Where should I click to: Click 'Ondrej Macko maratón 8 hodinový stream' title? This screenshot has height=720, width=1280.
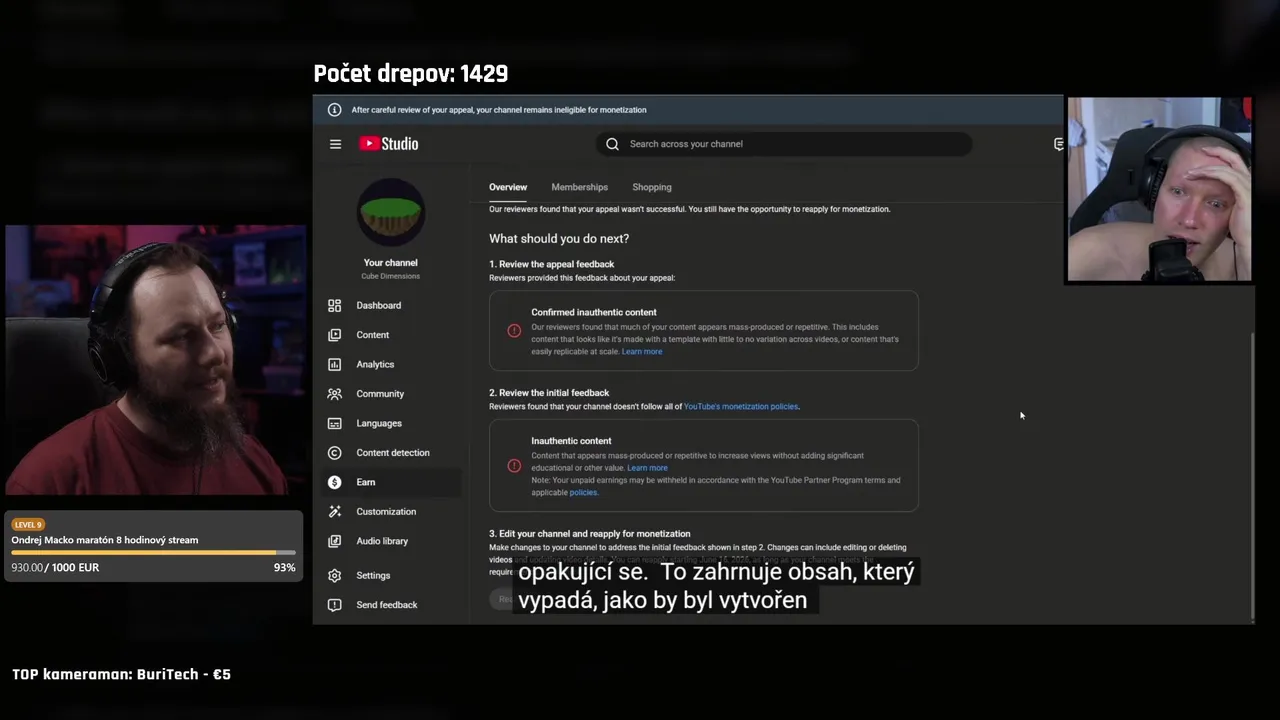pos(105,540)
